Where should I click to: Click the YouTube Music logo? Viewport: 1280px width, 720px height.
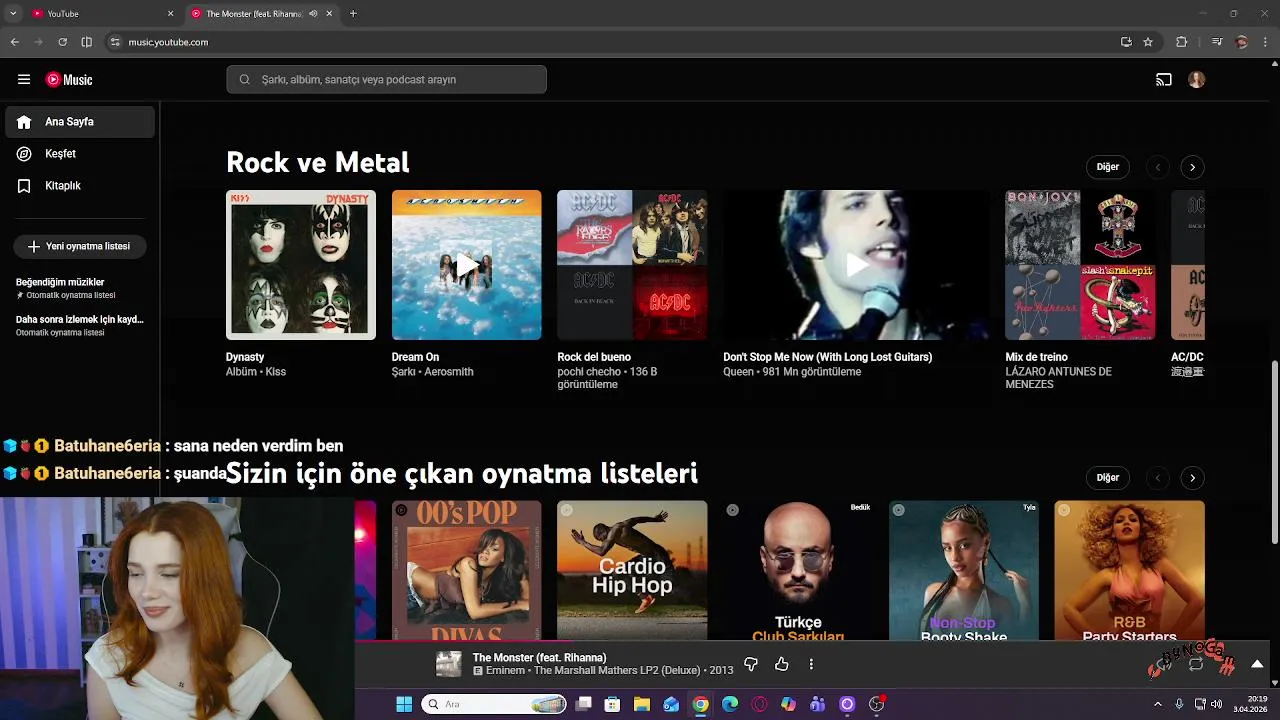[69, 80]
